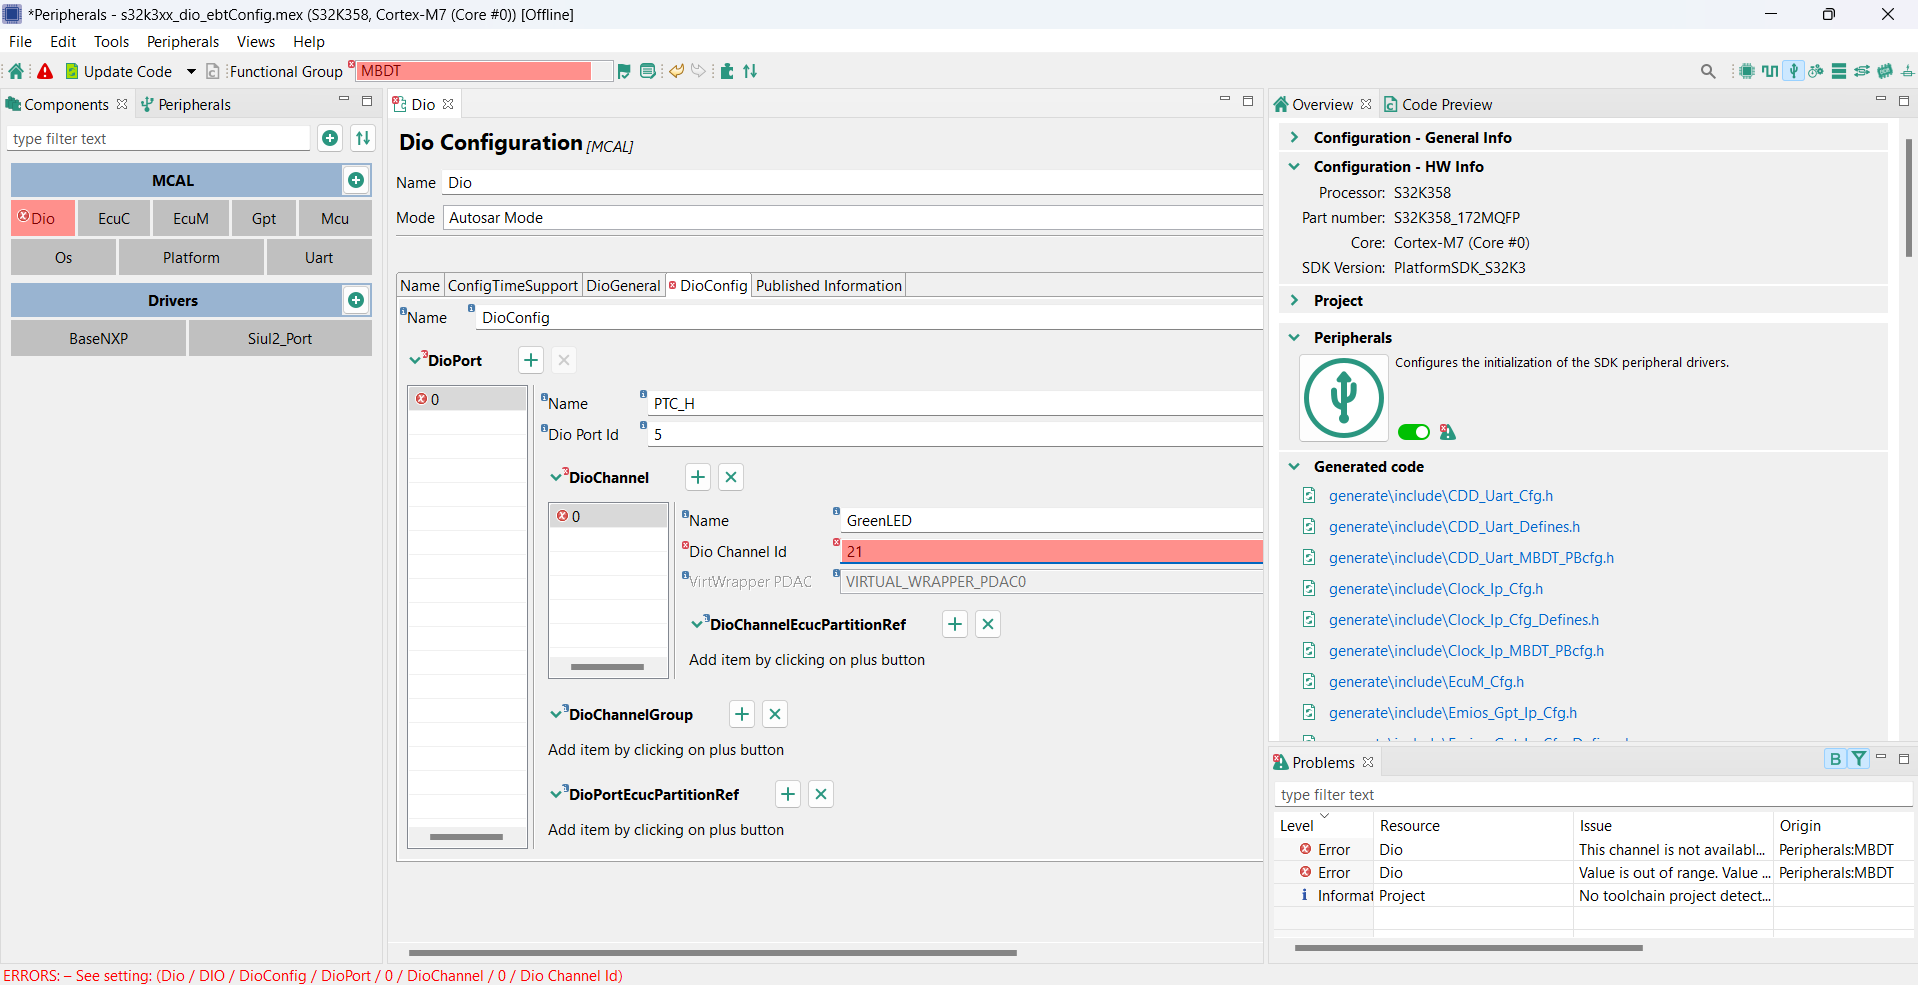Enable the filter icon in the Problems panel
This screenshot has width=1918, height=985.
tap(1858, 759)
